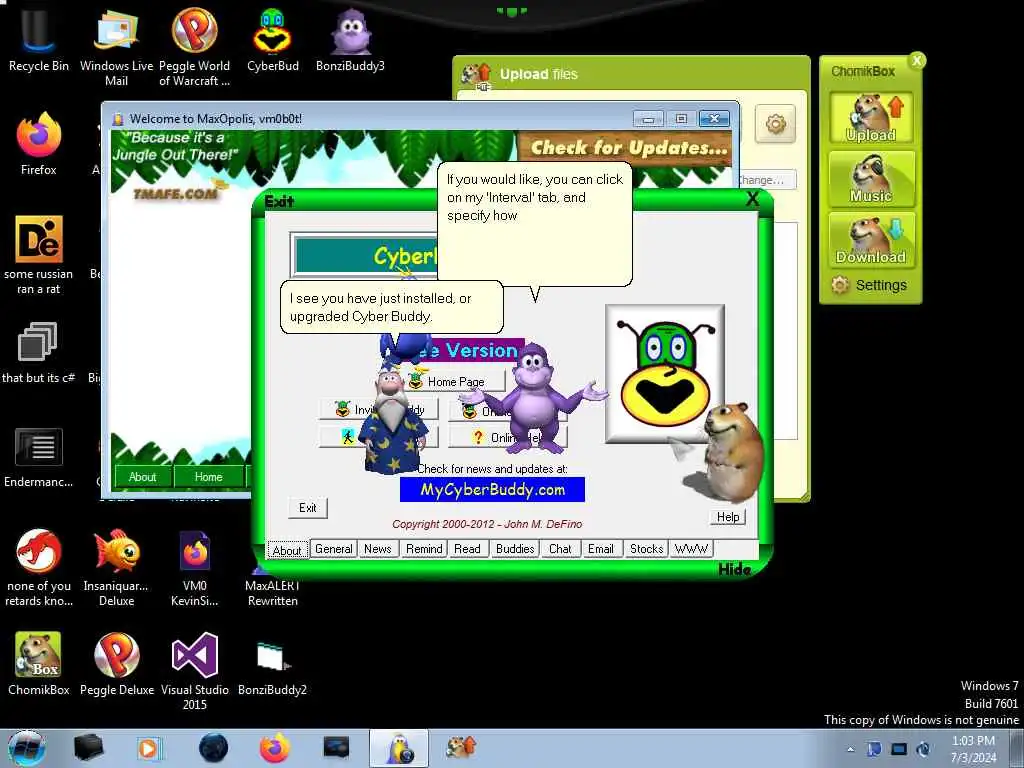Image resolution: width=1024 pixels, height=768 pixels.
Task: Launch Windows Live Mail desktop icon
Action: point(116,47)
